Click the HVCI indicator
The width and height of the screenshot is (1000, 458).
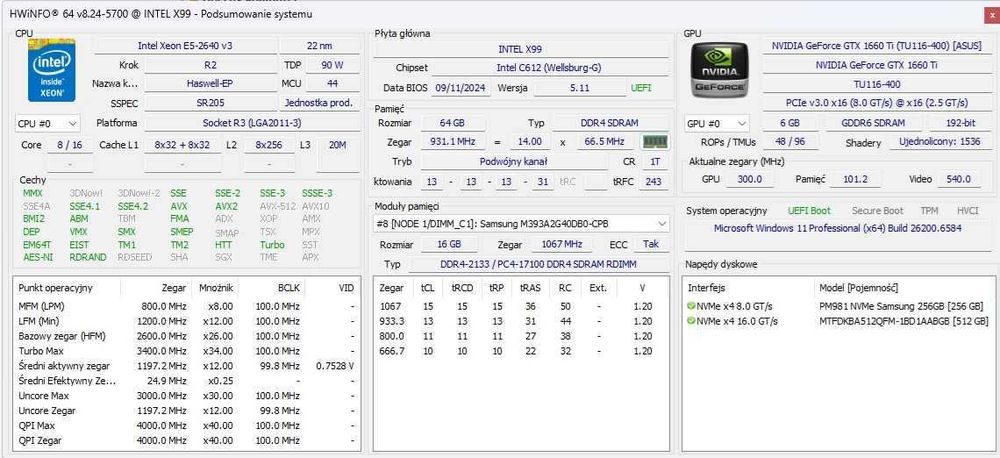coord(967,211)
